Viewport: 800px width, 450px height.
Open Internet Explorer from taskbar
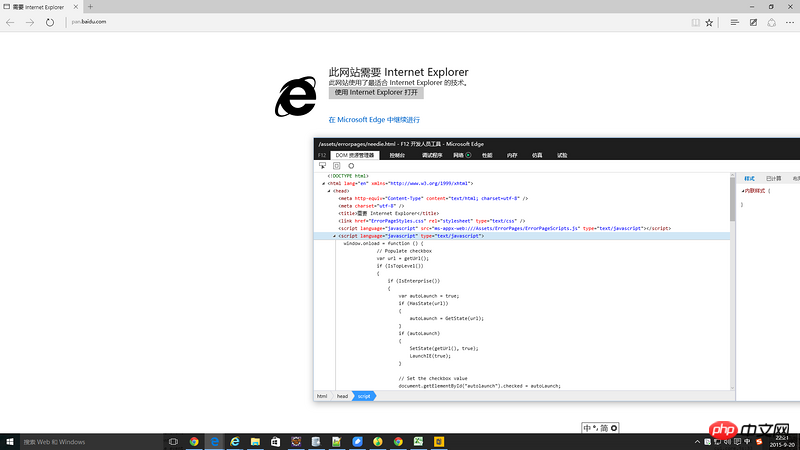[x=235, y=442]
